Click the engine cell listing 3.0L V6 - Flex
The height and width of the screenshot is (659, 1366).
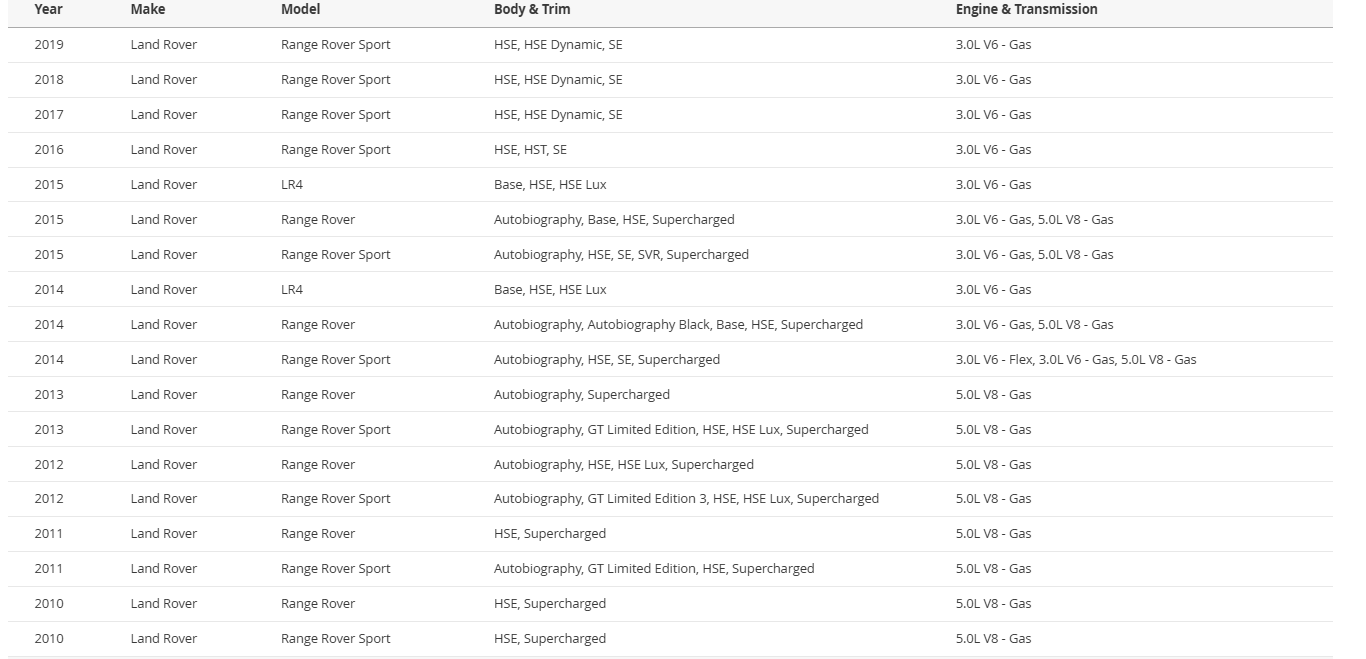click(1075, 360)
